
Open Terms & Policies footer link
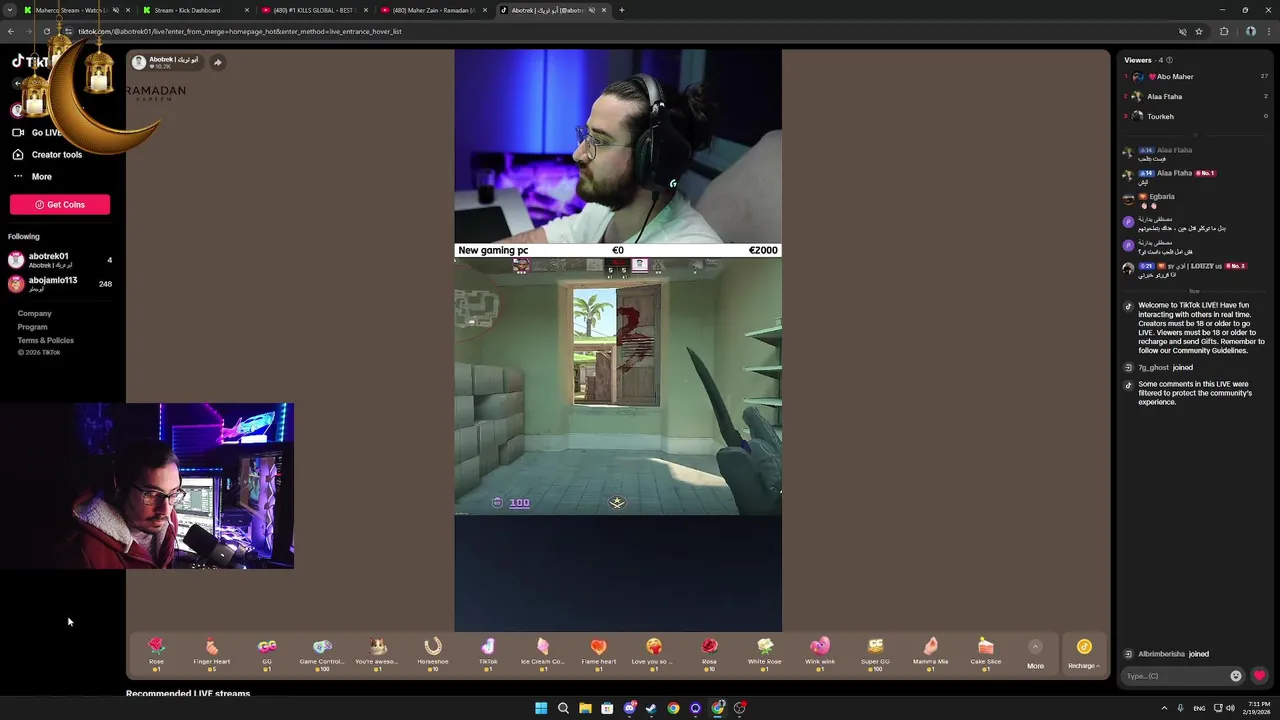click(x=45, y=340)
